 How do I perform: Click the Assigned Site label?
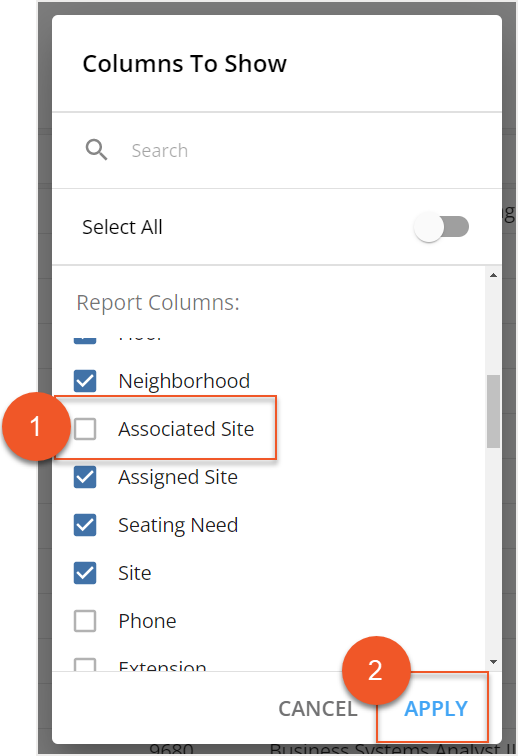click(178, 477)
